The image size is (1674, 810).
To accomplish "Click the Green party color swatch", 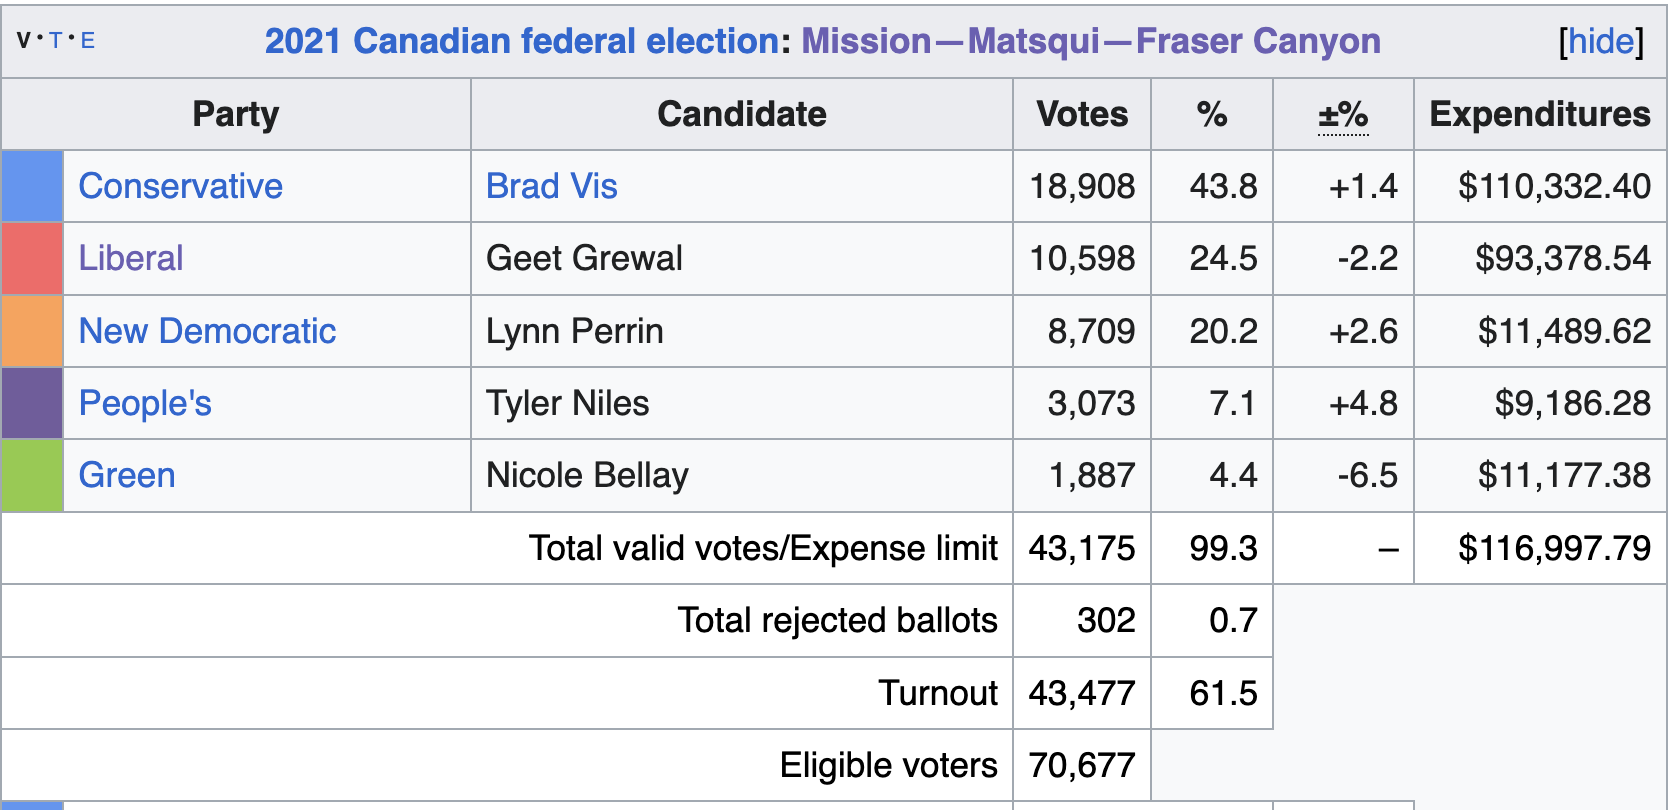I will coord(32,475).
